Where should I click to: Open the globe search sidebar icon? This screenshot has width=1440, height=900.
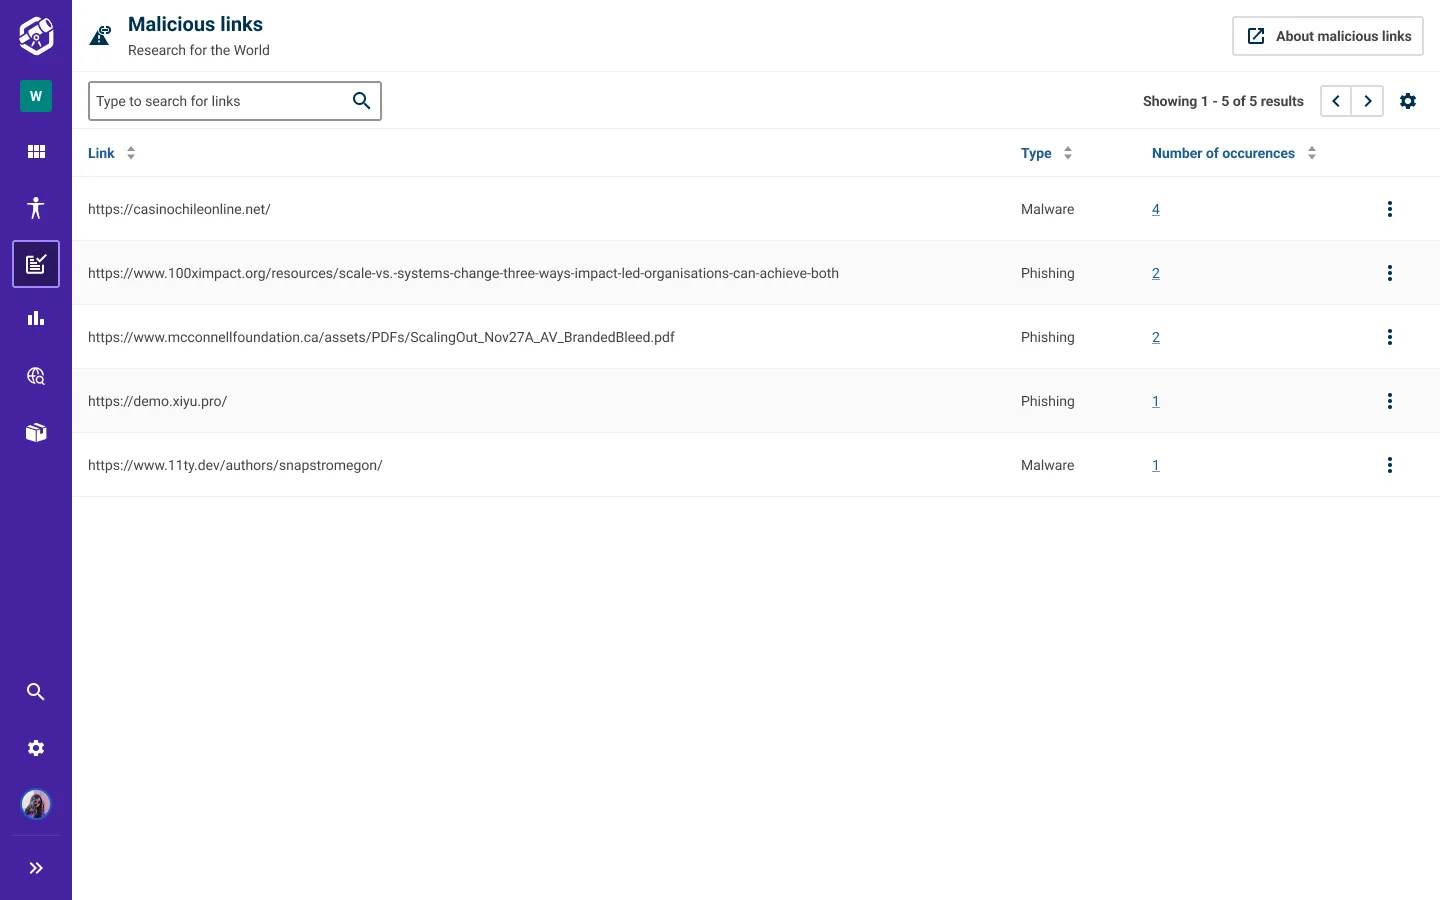(x=36, y=376)
